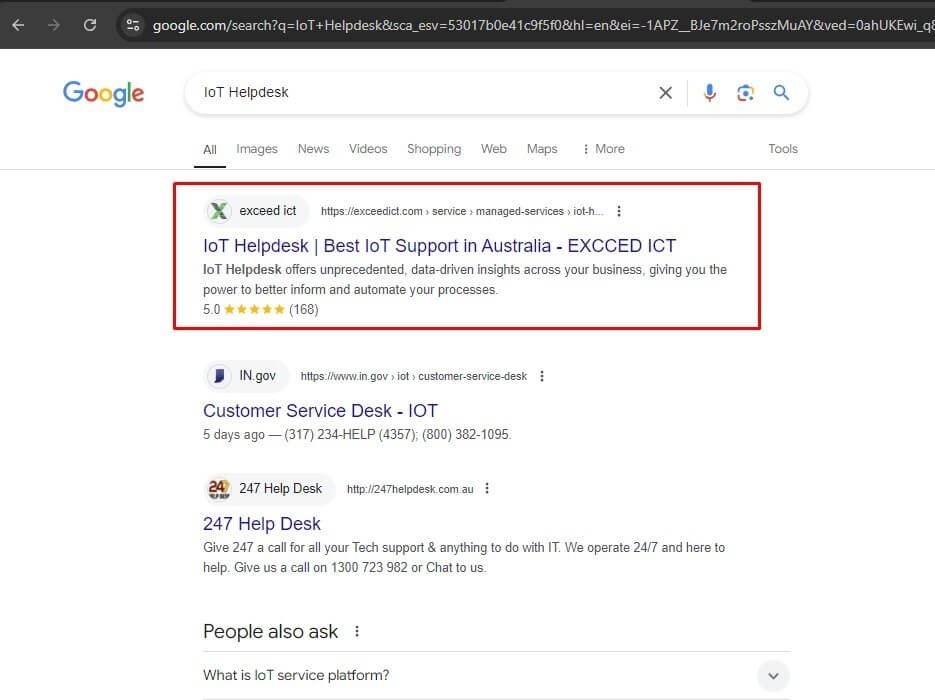
Task: Open more options for exceed ict result
Action: click(619, 211)
